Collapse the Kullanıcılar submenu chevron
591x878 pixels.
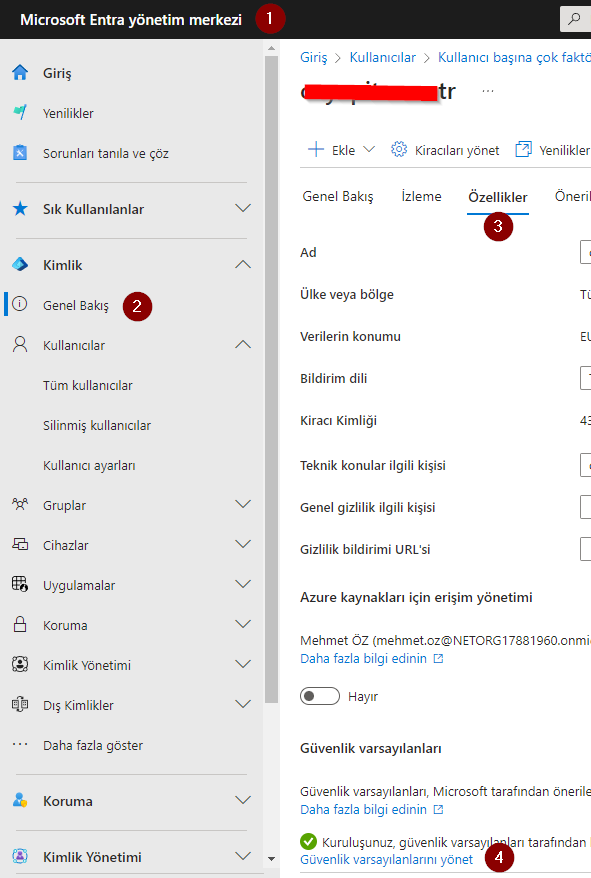point(243,345)
